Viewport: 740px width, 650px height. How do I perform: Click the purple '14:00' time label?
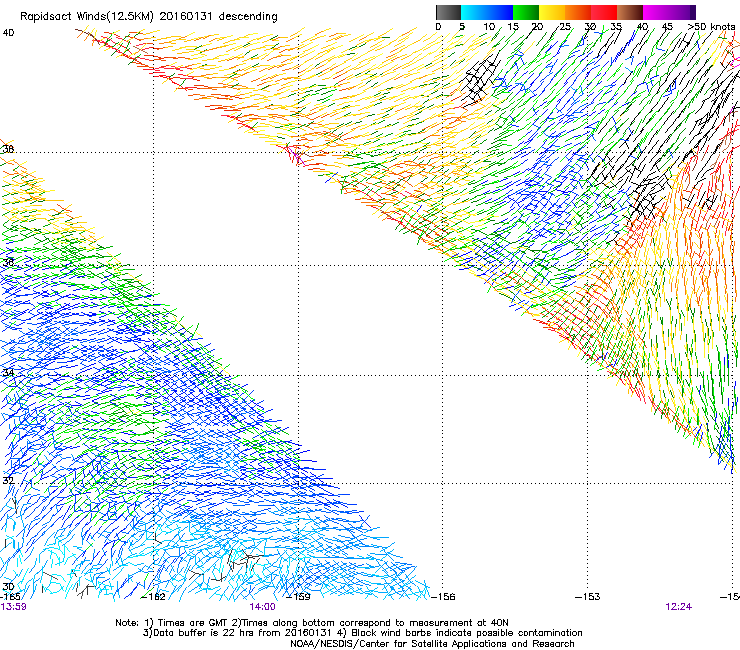click(x=262, y=607)
